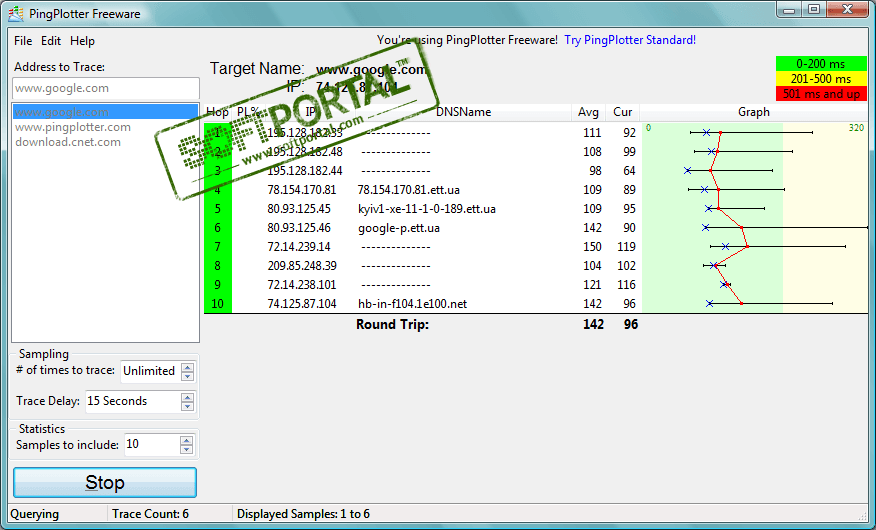This screenshot has height=530, width=876.
Task: Increase Samples to include value
Action: click(187, 441)
